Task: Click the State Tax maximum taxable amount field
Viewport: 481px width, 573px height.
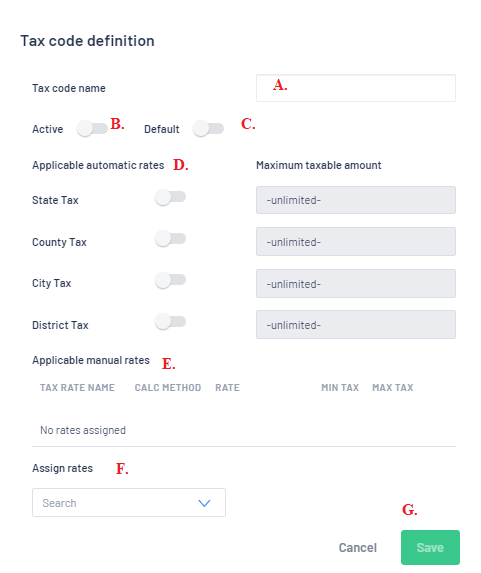Action: pyautogui.click(x=356, y=200)
